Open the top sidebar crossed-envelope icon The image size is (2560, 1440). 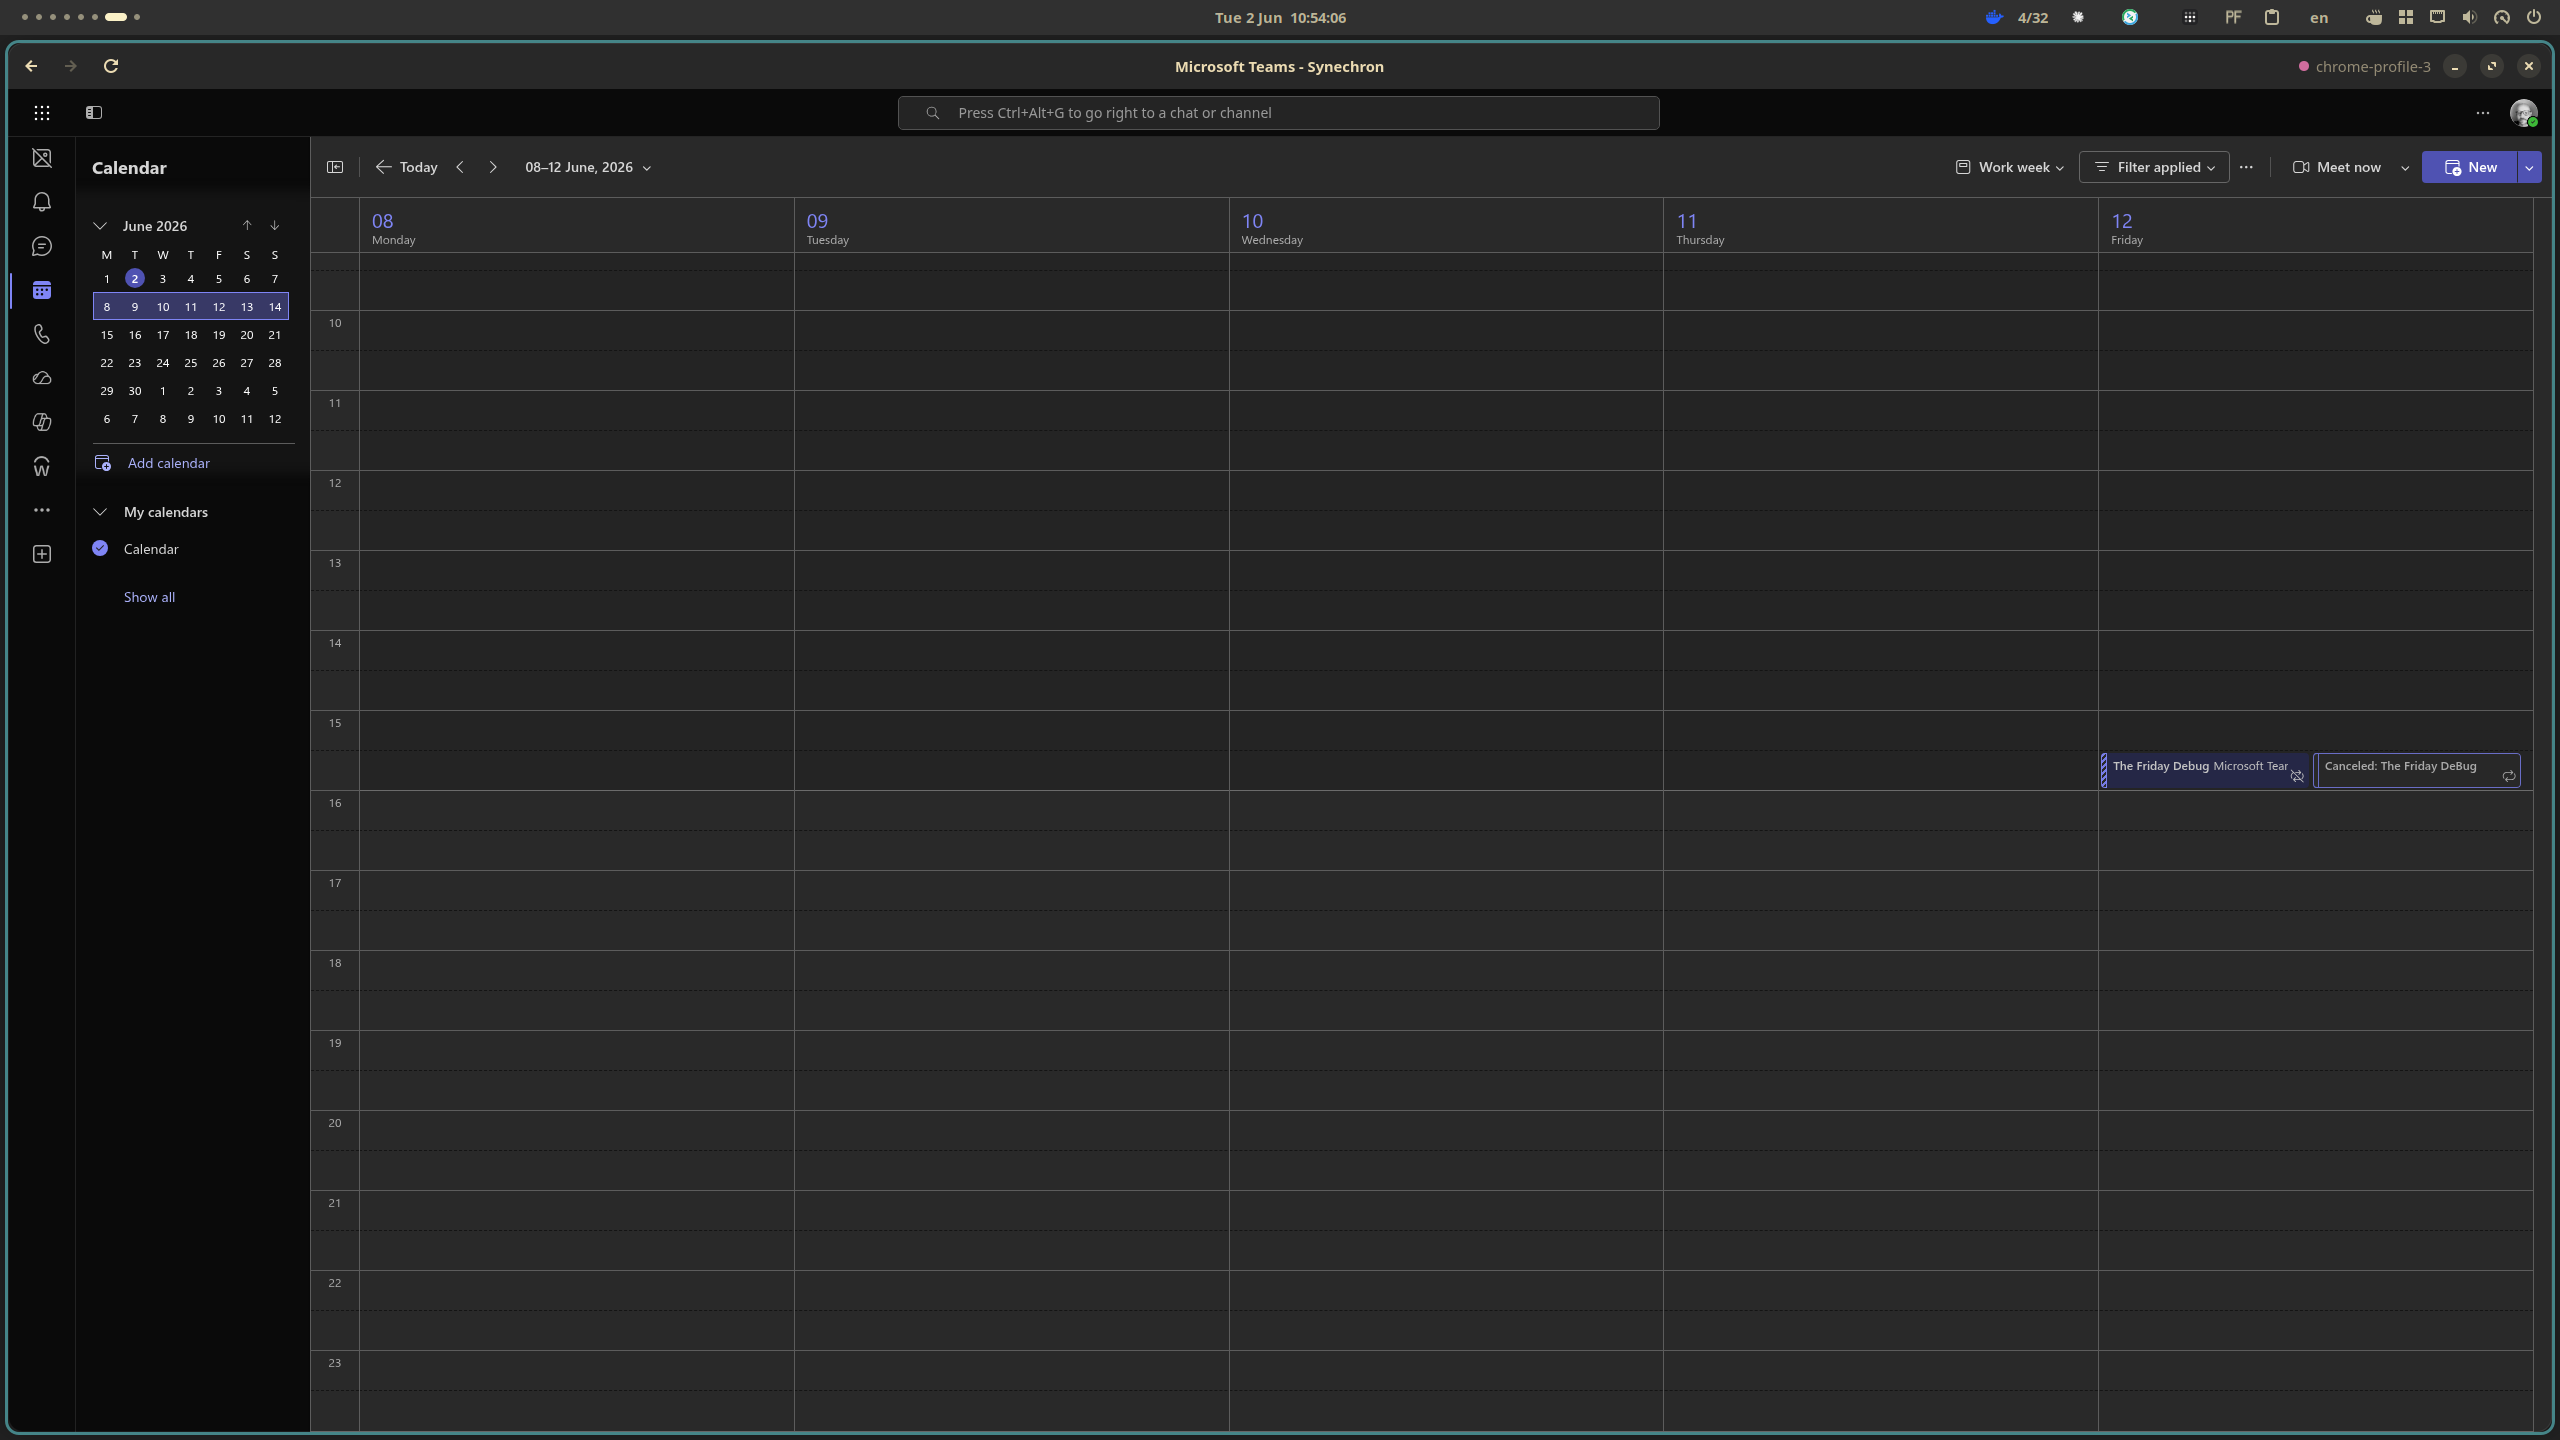click(42, 158)
